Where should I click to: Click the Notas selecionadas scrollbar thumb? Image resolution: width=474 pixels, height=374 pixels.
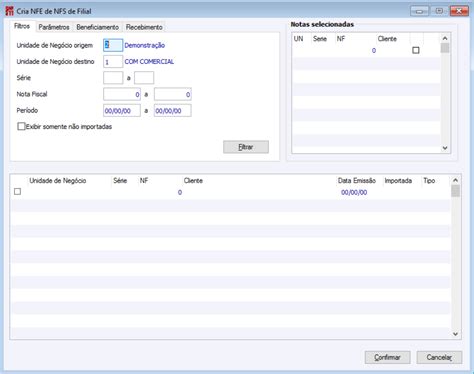(x=445, y=48)
